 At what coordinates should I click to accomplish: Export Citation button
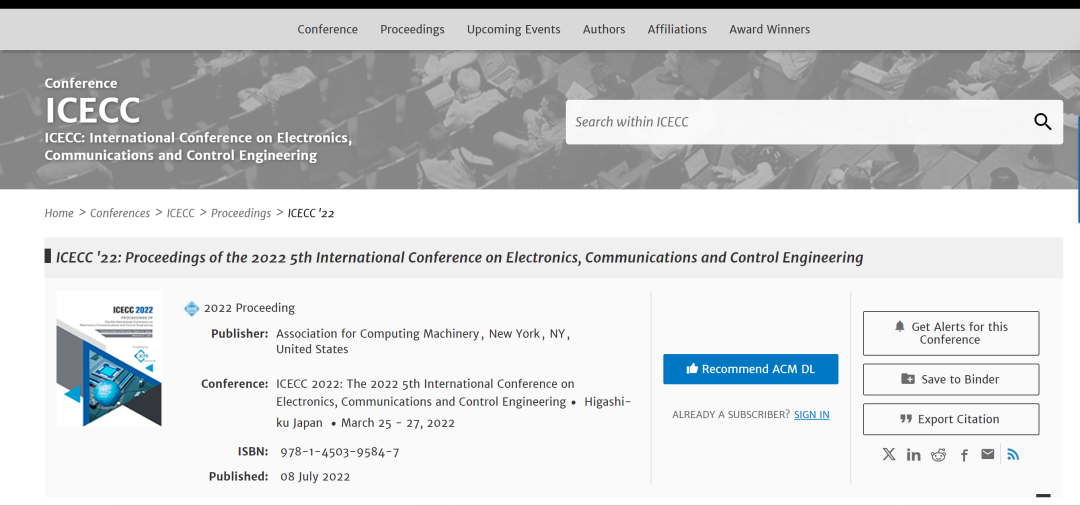[950, 419]
